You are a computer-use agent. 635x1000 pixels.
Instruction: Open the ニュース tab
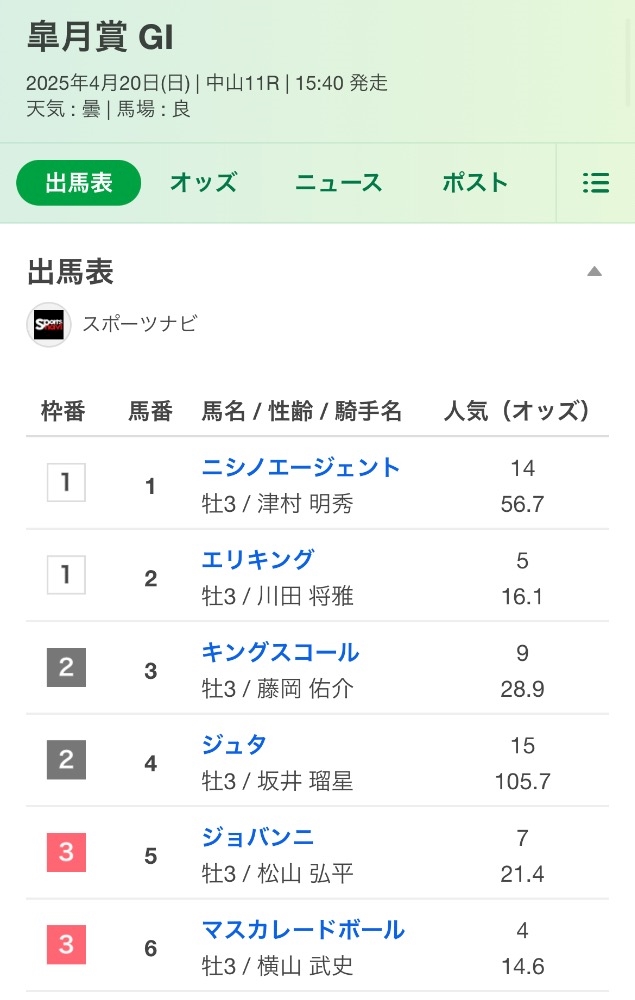(339, 183)
